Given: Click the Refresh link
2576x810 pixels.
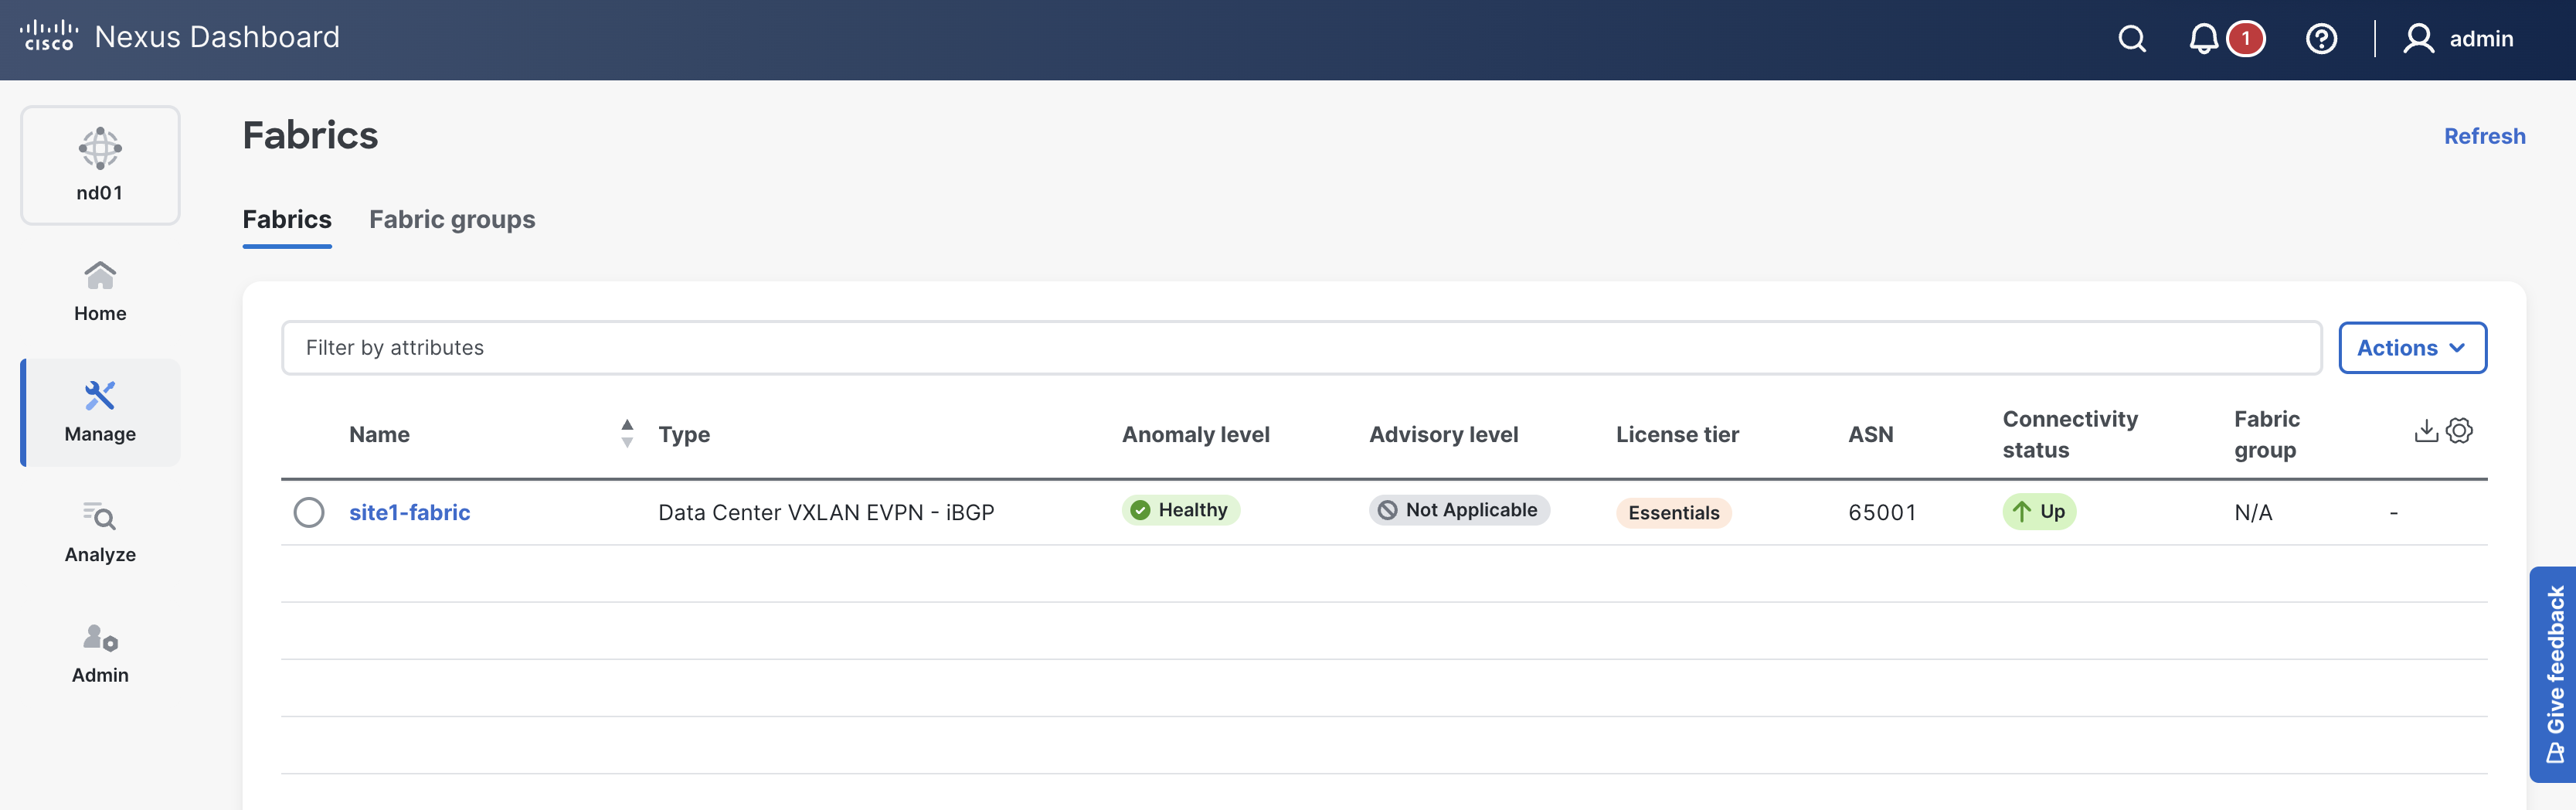Looking at the screenshot, I should click(2484, 136).
